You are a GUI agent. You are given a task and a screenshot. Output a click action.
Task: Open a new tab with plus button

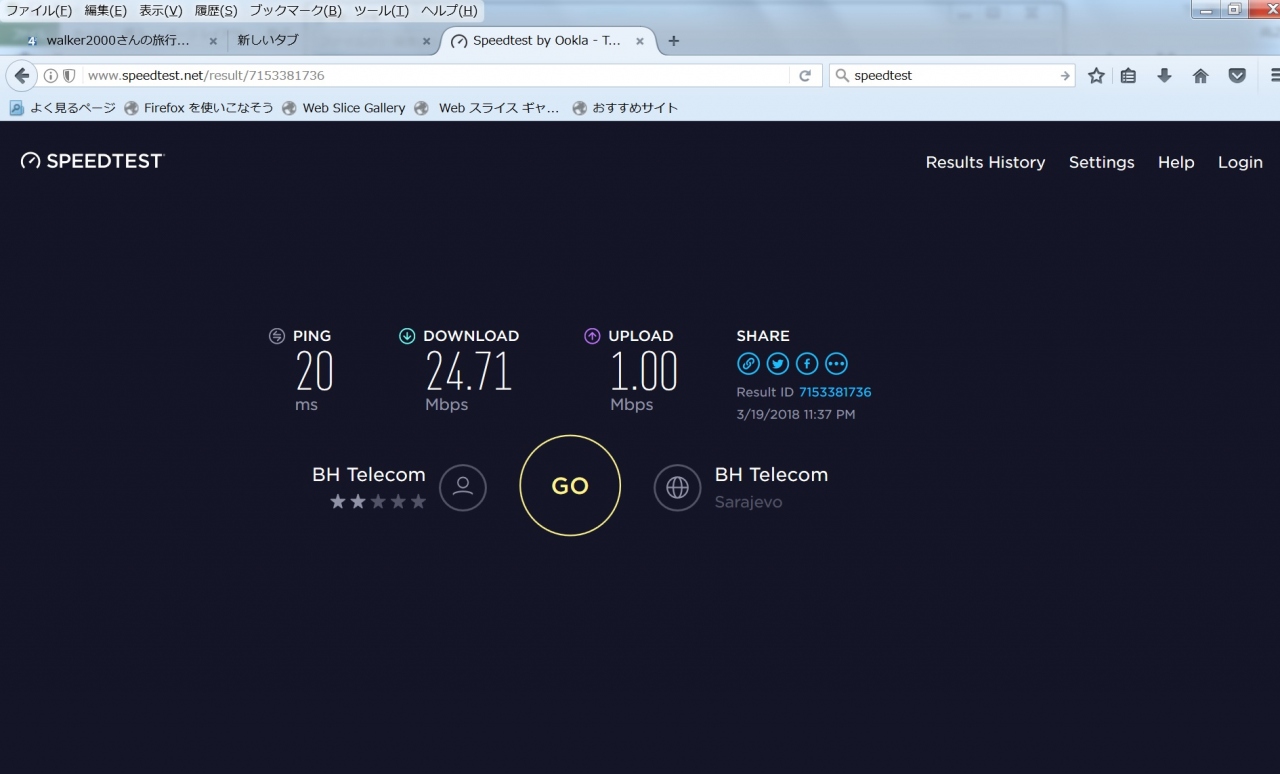click(x=673, y=41)
